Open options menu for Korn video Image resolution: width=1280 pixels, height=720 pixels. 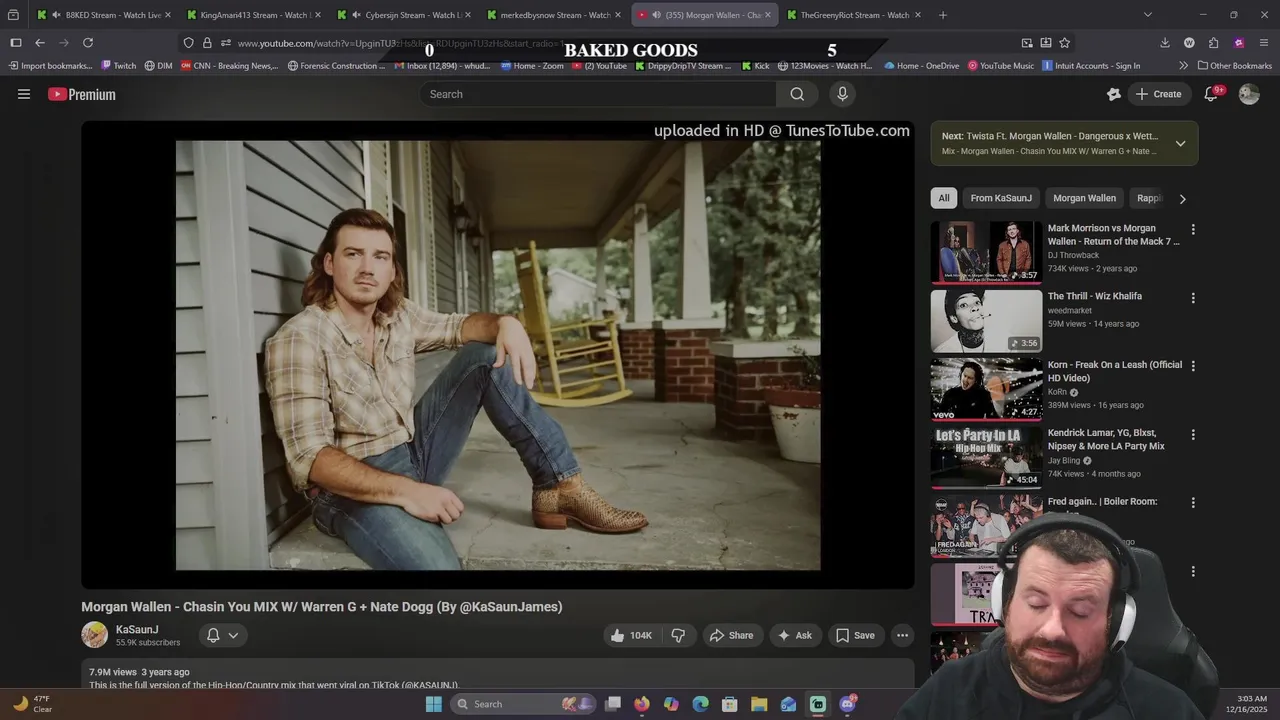tap(1192, 366)
